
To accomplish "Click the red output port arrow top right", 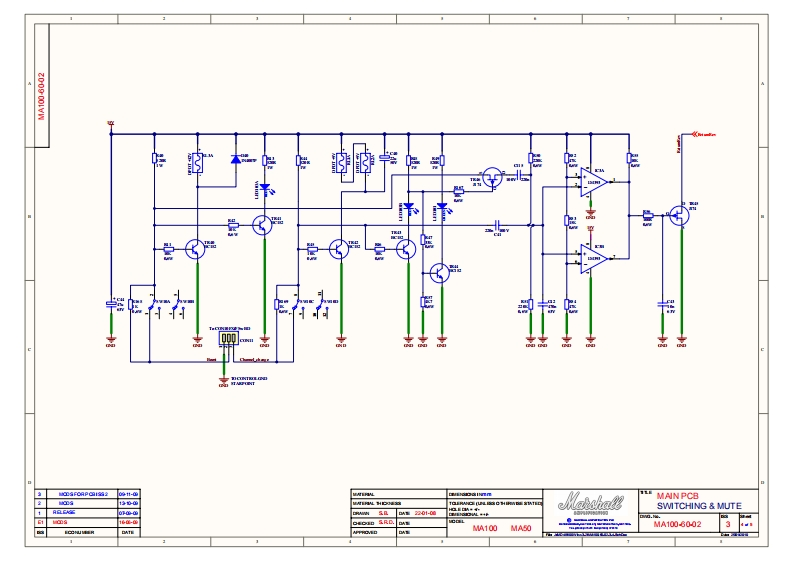I will (x=694, y=133).
